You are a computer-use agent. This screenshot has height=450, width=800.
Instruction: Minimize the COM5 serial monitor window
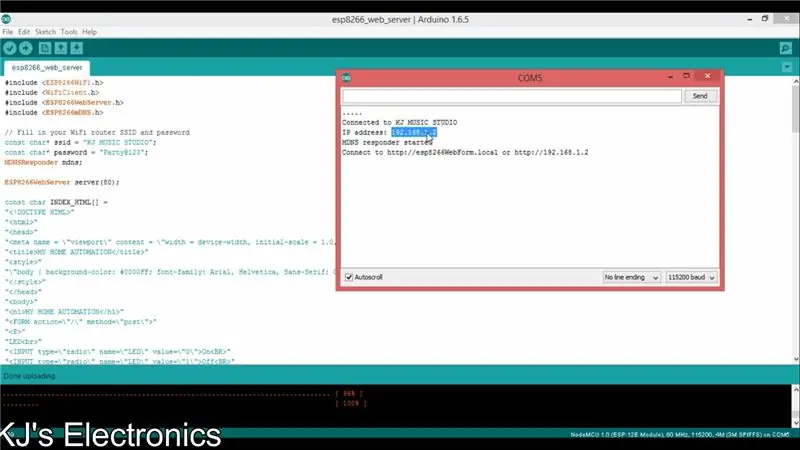(x=670, y=77)
